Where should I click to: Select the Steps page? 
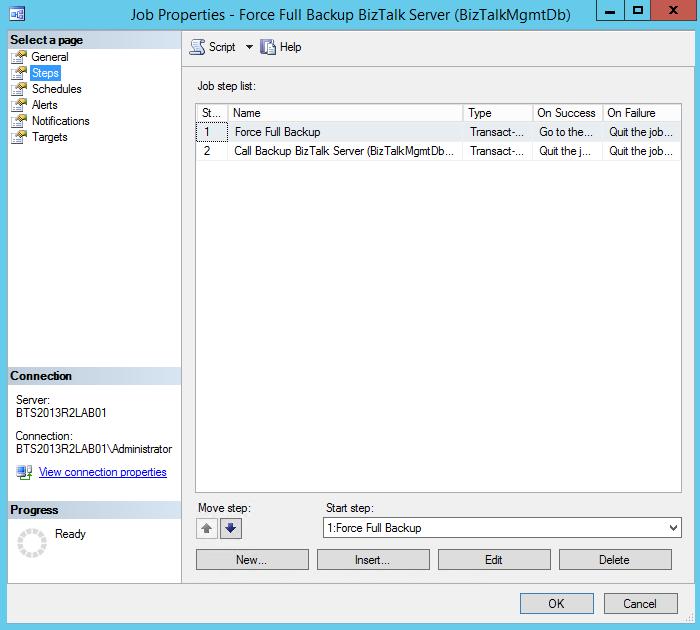coord(45,73)
